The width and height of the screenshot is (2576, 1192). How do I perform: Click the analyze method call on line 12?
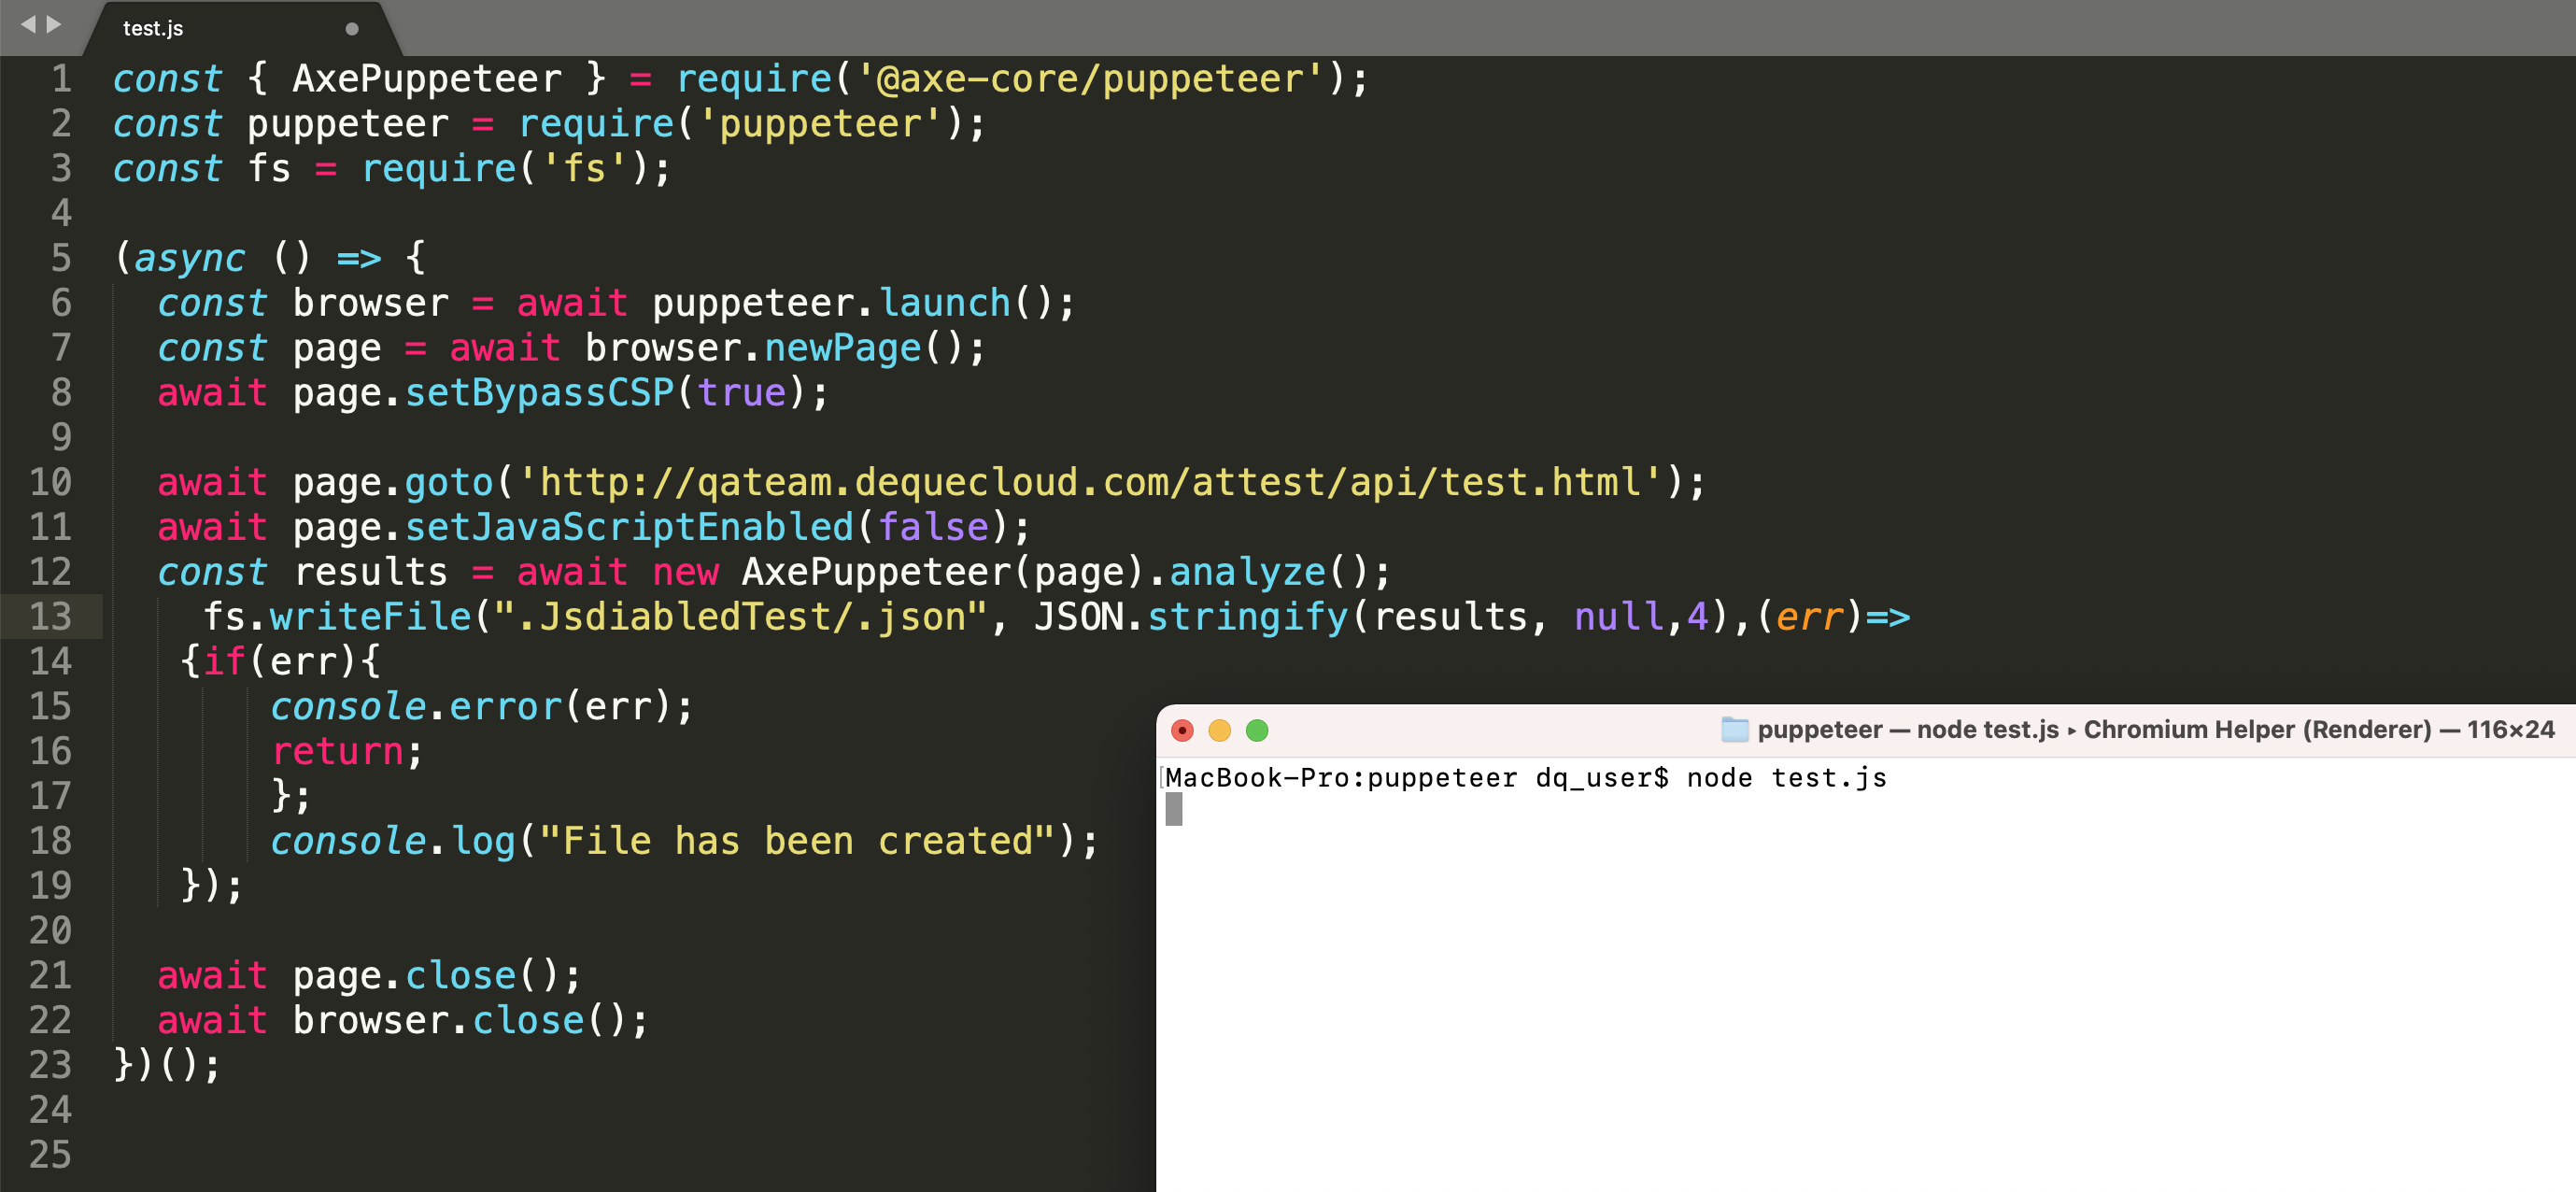pos(1247,572)
